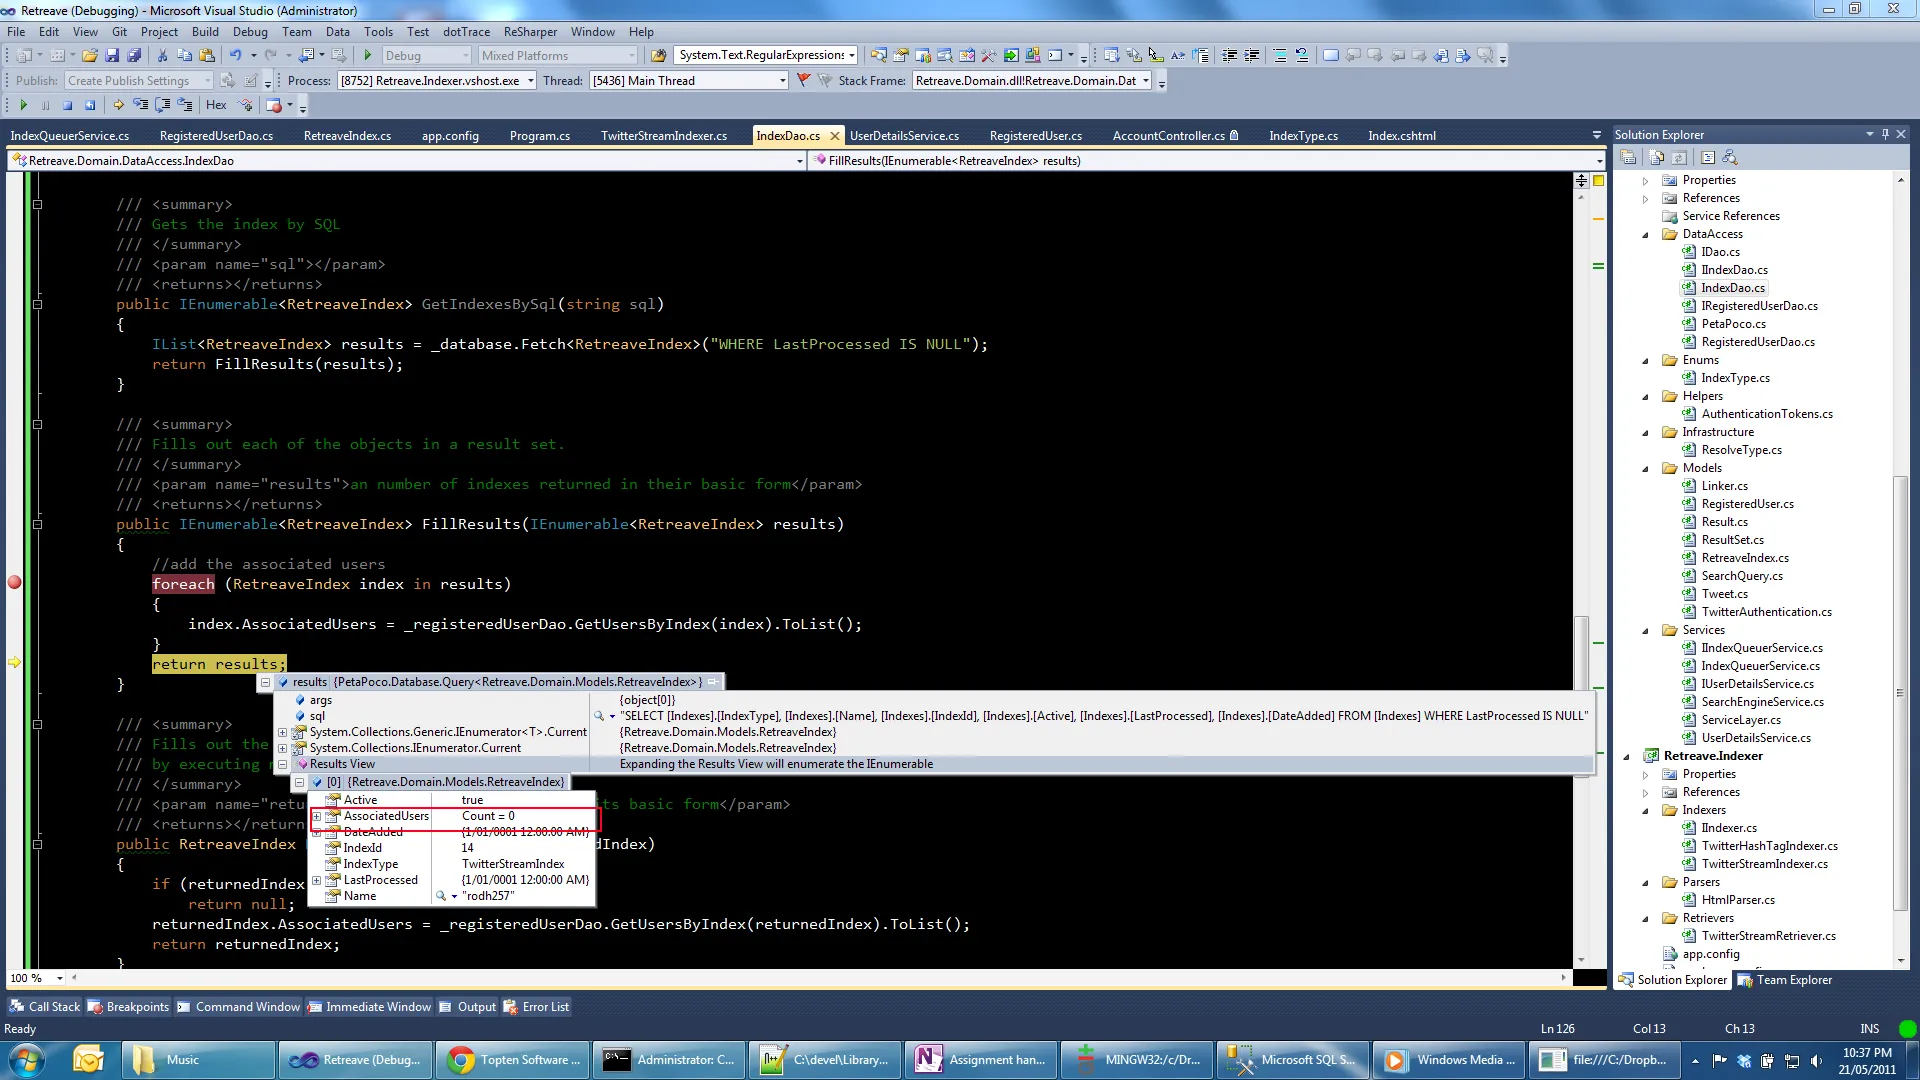Open the Debug menu
This screenshot has height=1080, width=1920.
[x=250, y=32]
